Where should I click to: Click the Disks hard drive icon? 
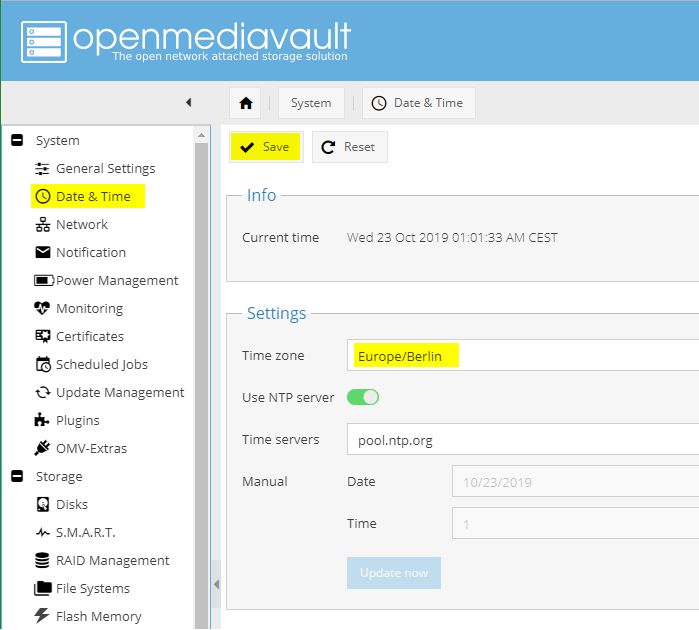(43, 504)
